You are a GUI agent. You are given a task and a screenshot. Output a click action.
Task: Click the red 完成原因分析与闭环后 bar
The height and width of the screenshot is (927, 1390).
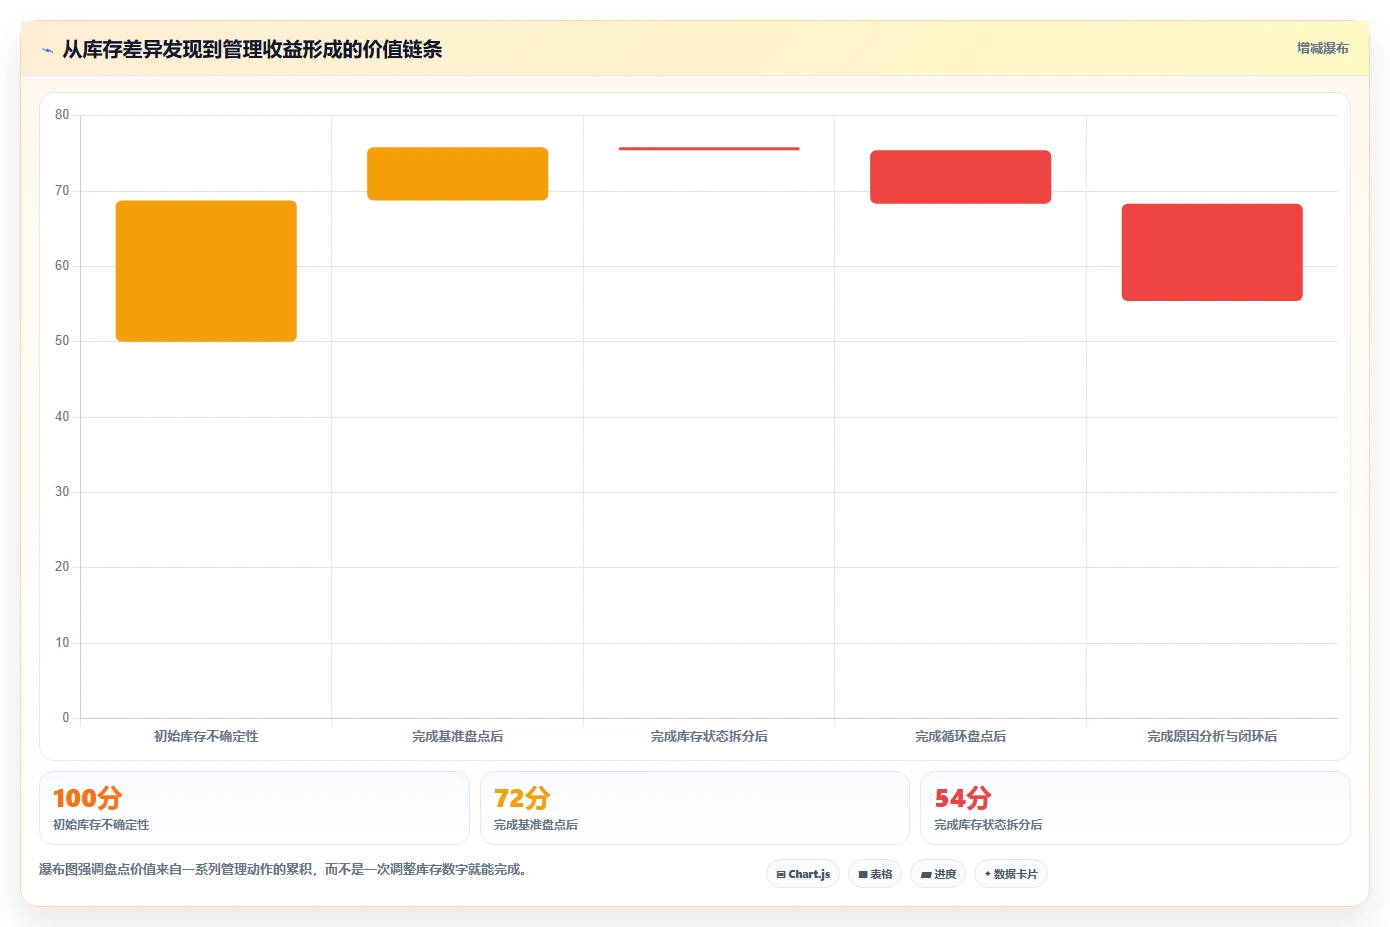1212,252
